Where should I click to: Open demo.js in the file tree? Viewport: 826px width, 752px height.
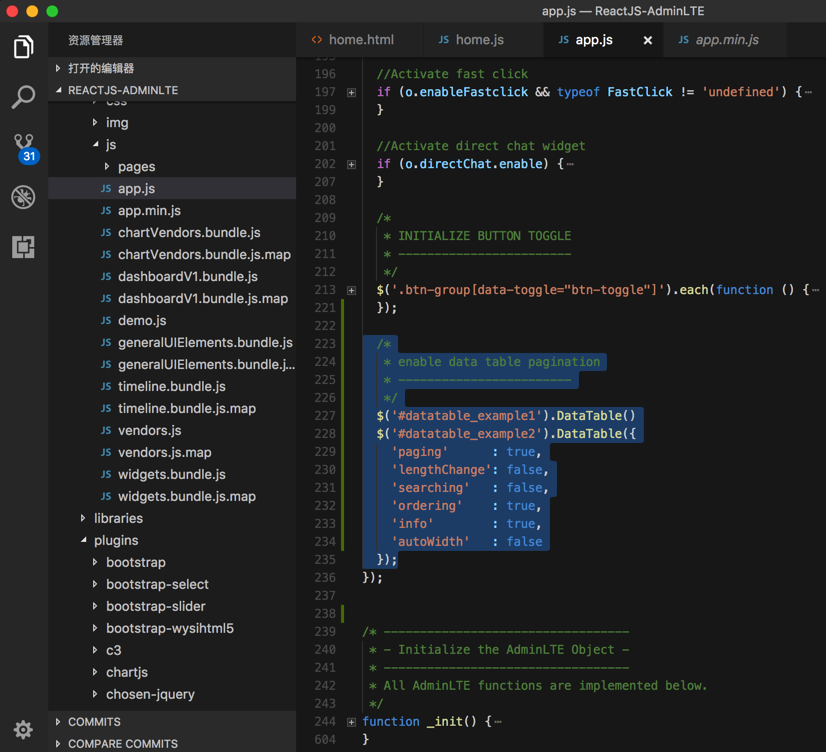[142, 321]
